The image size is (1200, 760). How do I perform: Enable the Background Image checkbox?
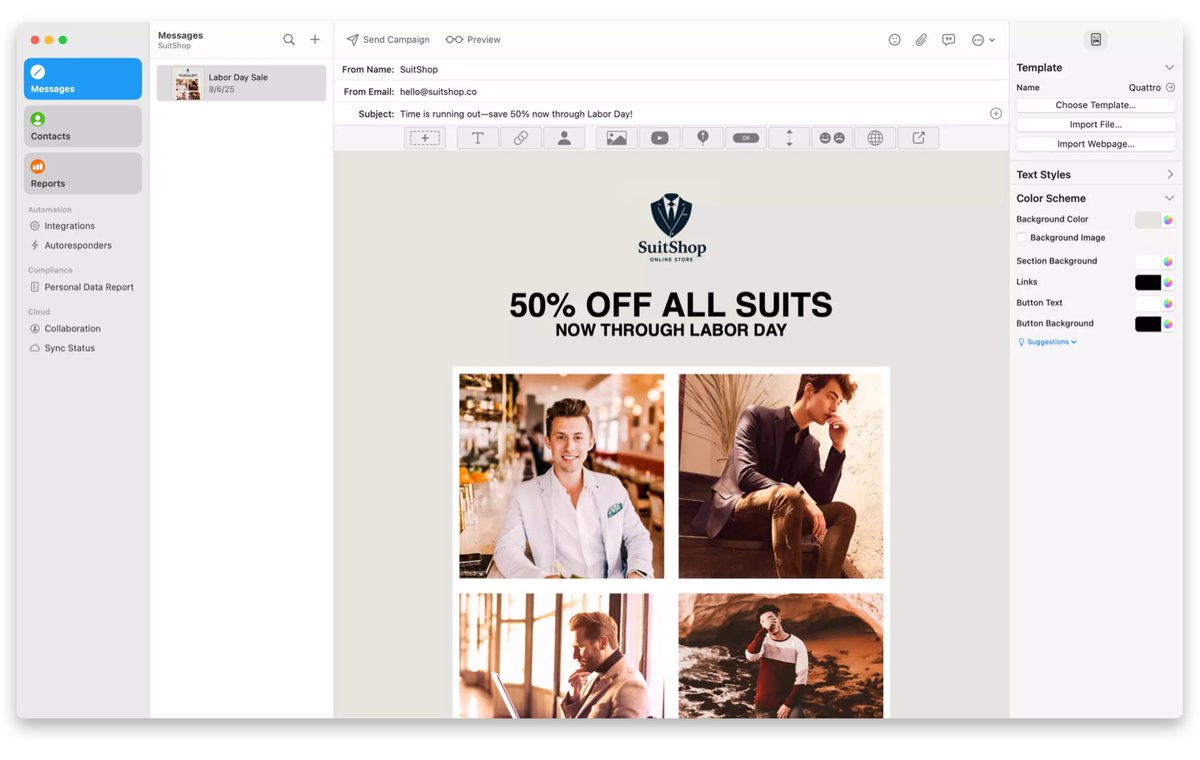1021,237
